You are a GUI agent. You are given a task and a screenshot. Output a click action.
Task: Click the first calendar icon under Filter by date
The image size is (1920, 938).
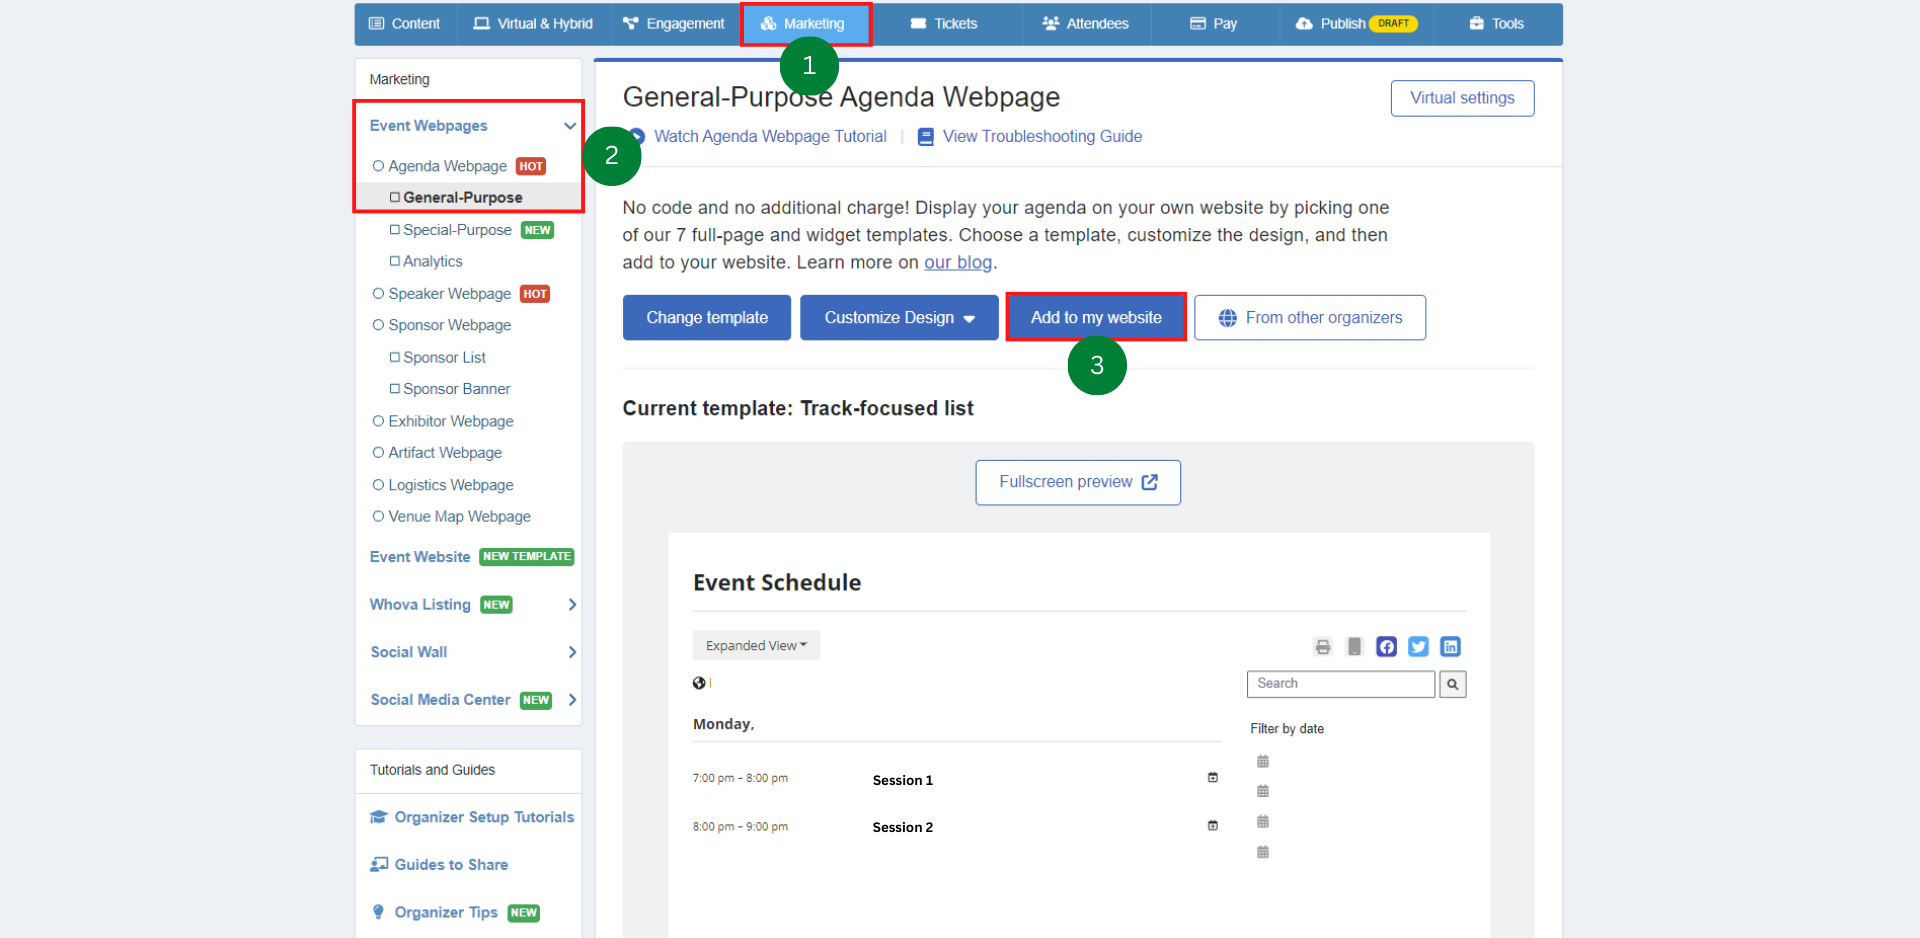coord(1262,761)
